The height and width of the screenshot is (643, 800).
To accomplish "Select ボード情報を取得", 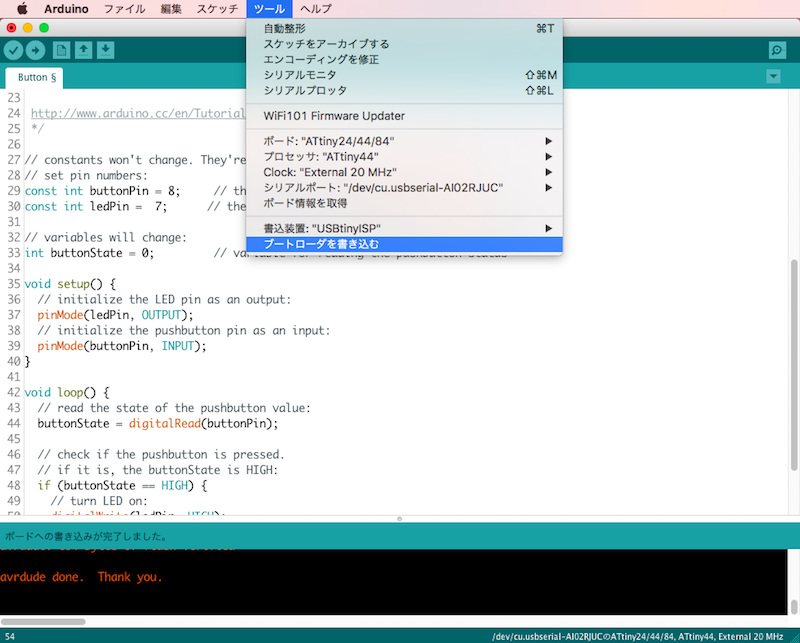I will pyautogui.click(x=405, y=203).
